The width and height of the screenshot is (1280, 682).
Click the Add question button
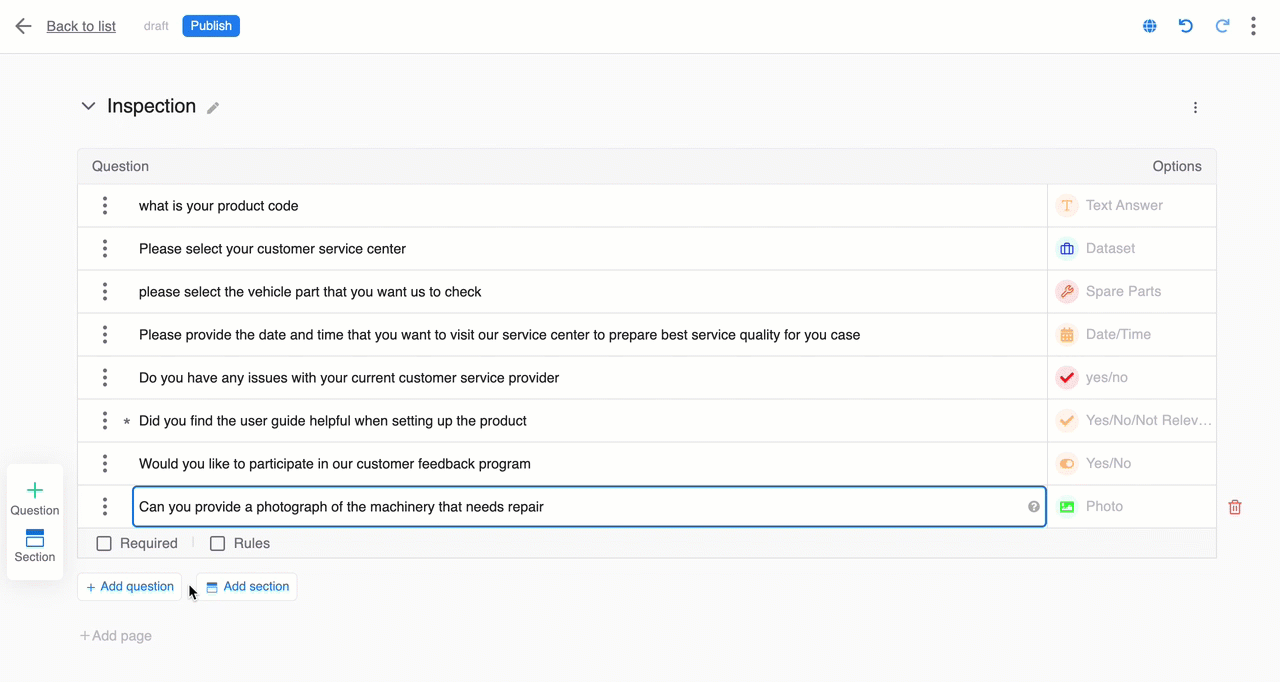[x=130, y=587]
